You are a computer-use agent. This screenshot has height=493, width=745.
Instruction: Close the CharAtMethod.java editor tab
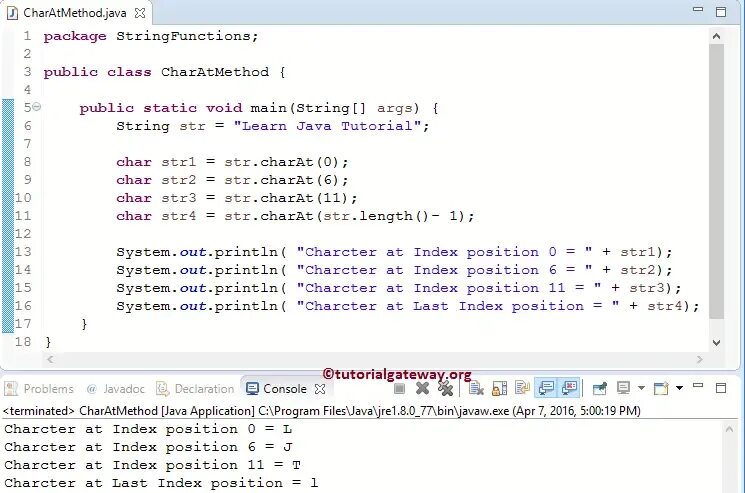140,13
